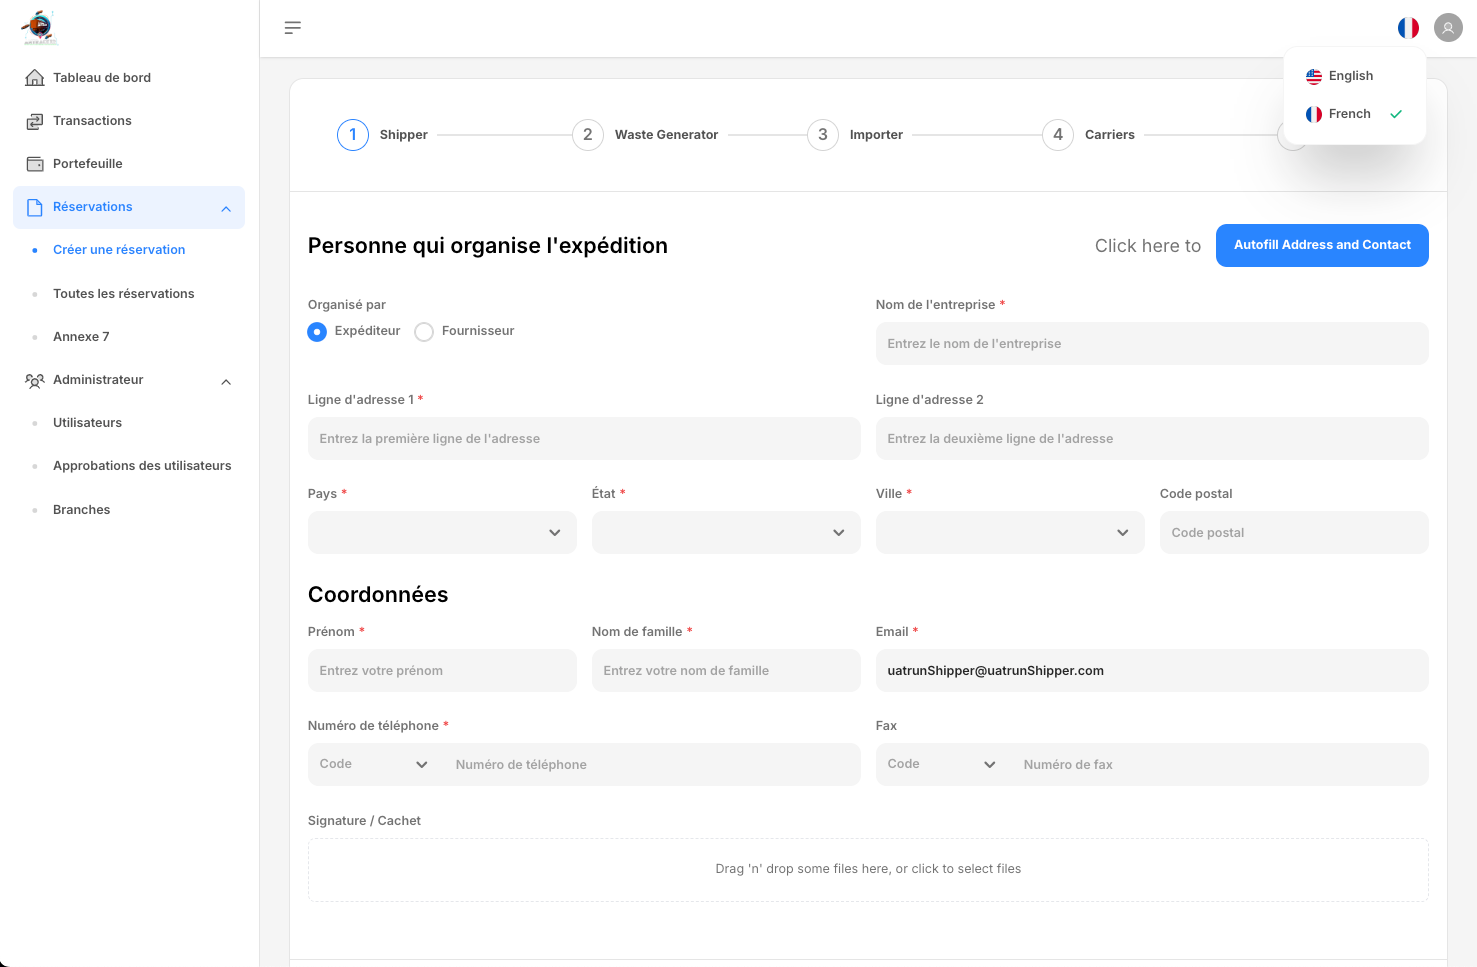This screenshot has width=1477, height=967.
Task: Select the Expéditeur radio button
Action: (317, 332)
